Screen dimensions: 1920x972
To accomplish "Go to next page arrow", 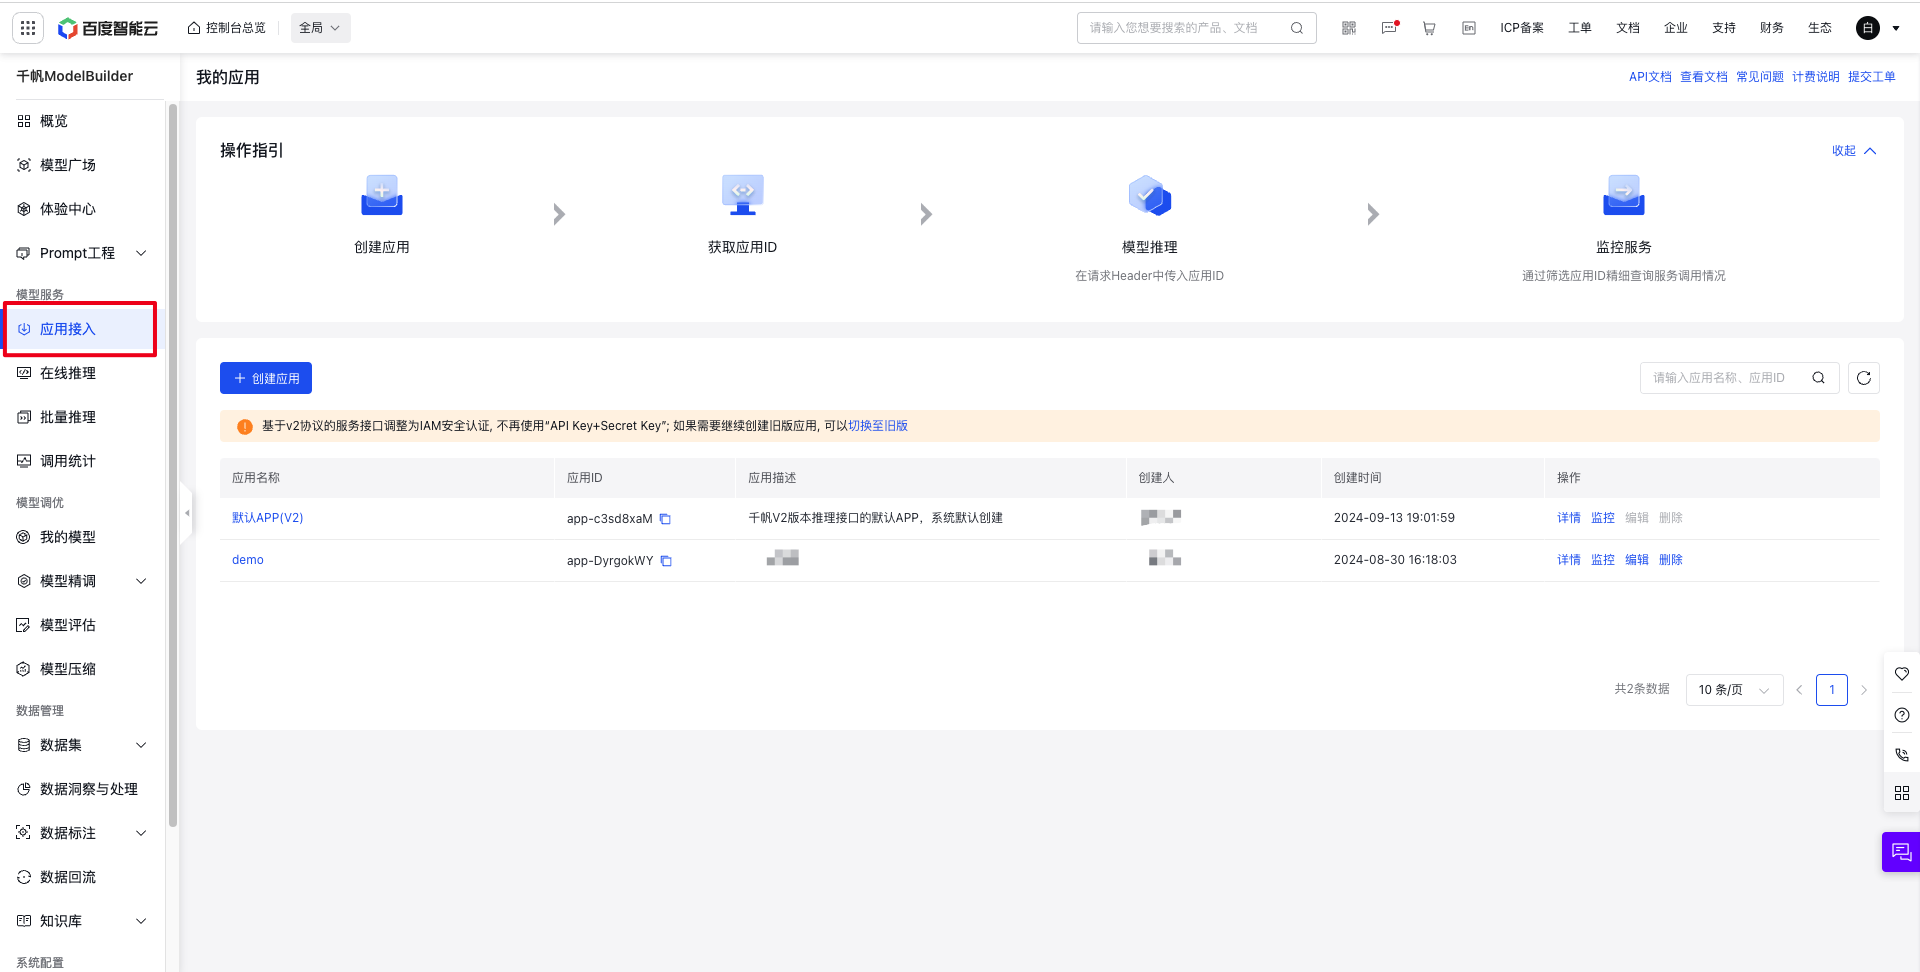I will pos(1864,690).
